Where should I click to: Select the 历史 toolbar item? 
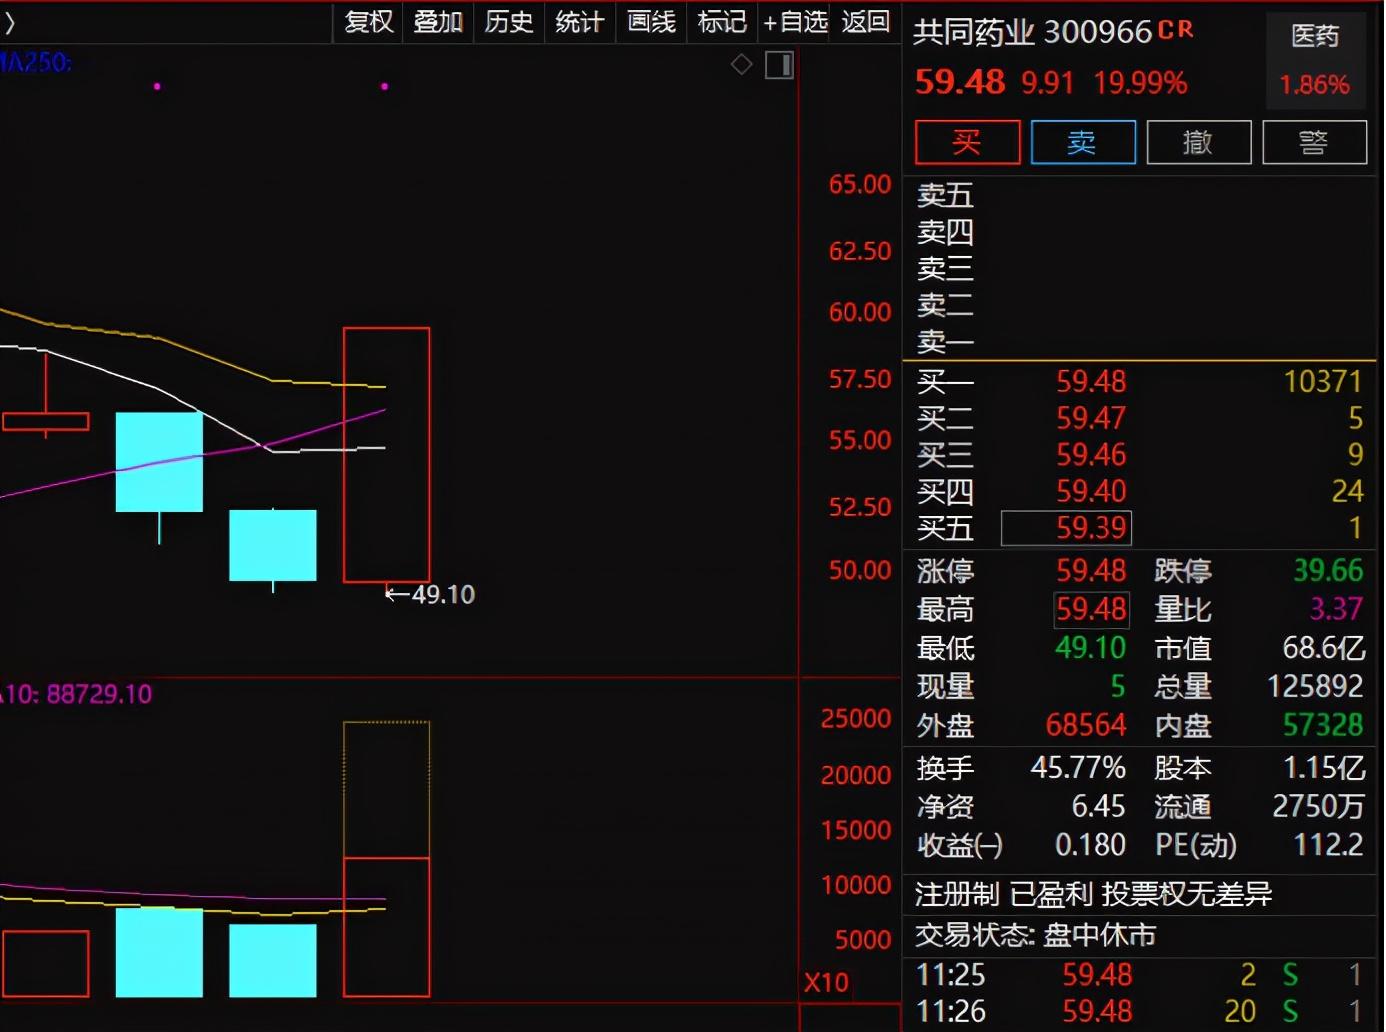click(x=509, y=21)
